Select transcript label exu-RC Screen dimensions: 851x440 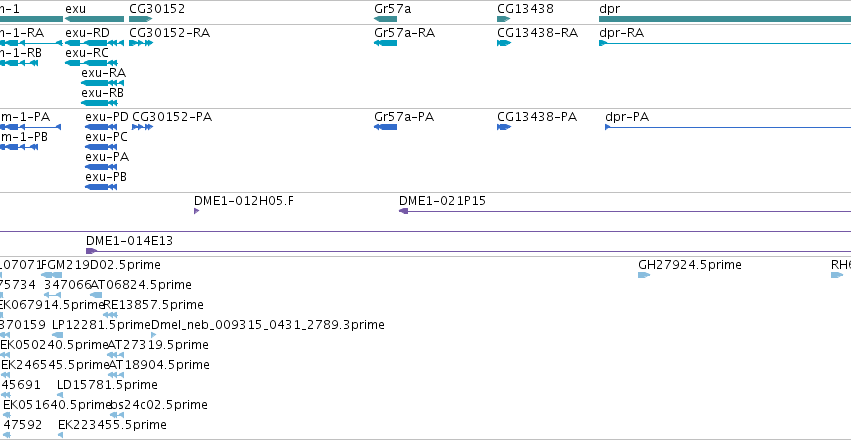click(87, 53)
